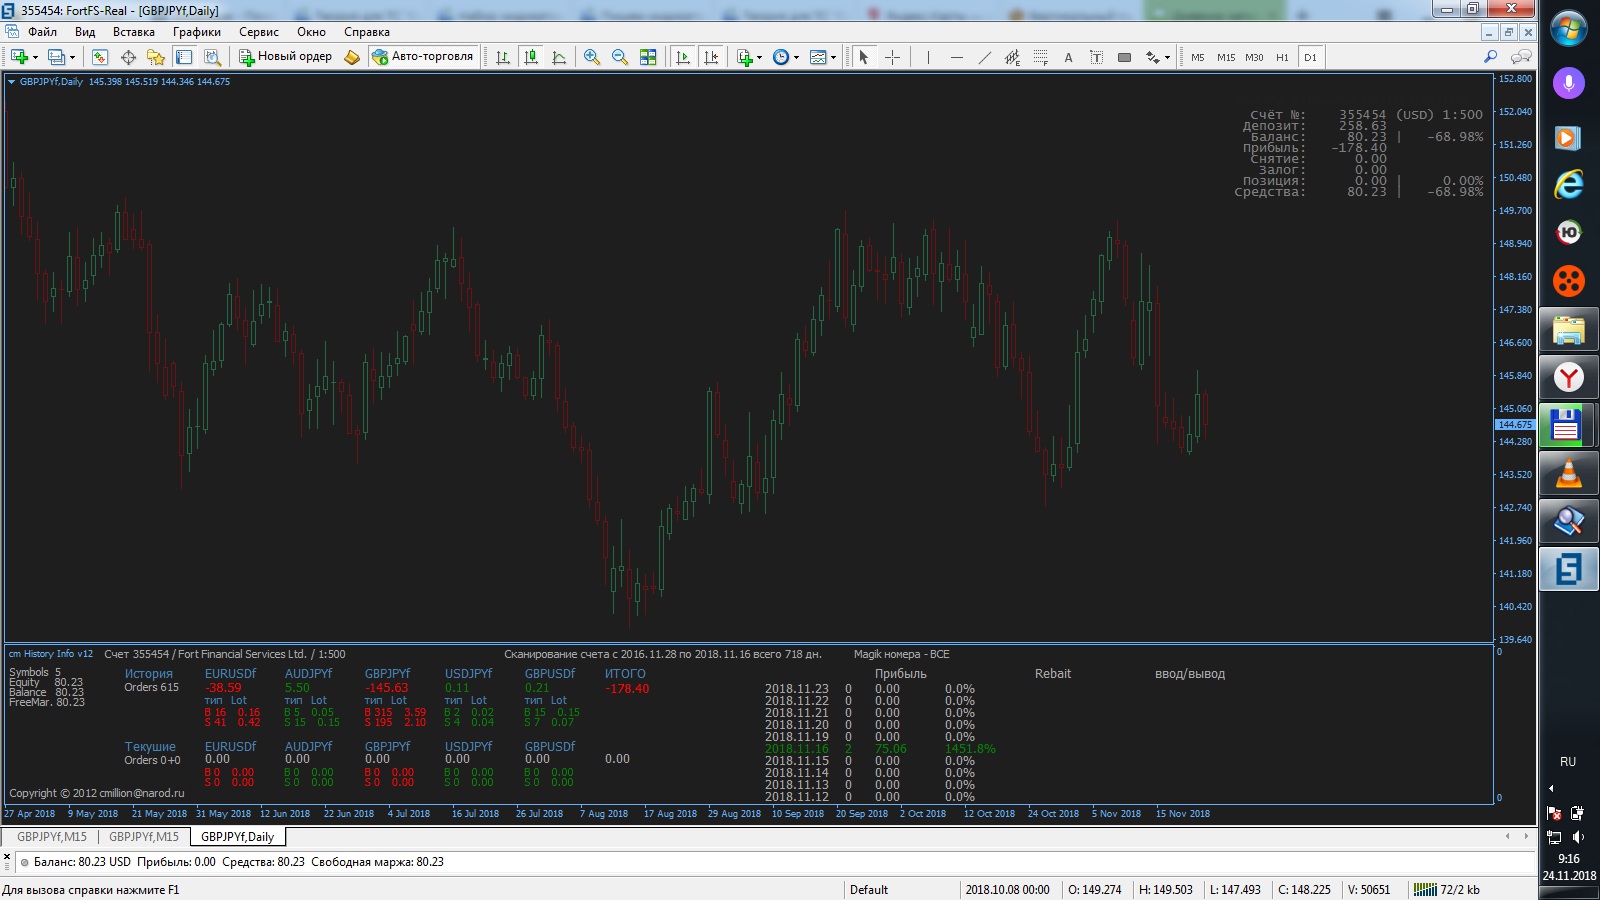Toggle chart auto scroll
The image size is (1600, 900).
click(x=683, y=57)
